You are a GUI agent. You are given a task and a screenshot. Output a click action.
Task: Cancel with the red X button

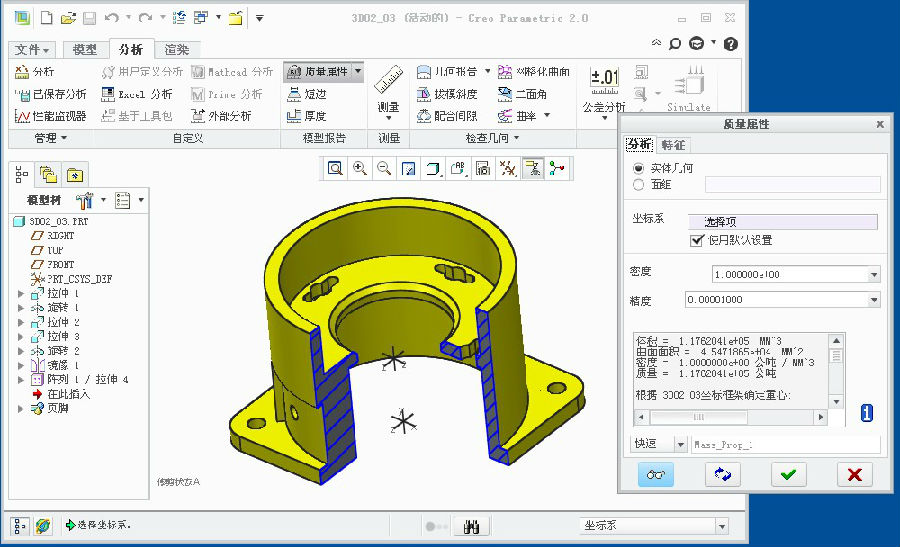853,475
